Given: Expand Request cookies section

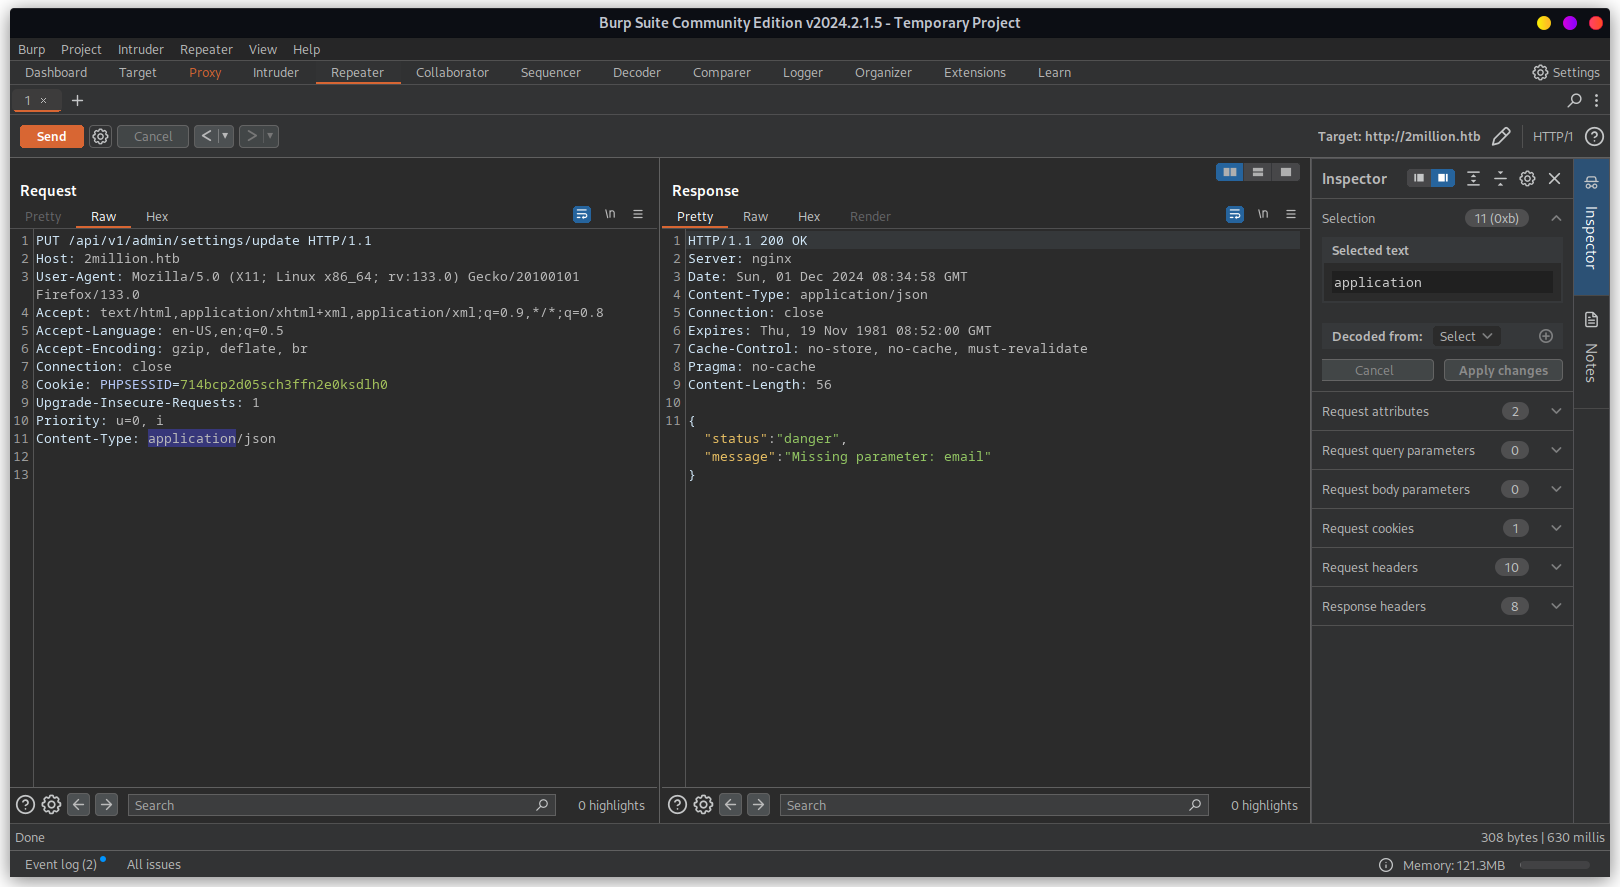Looking at the screenshot, I should coord(1556,528).
